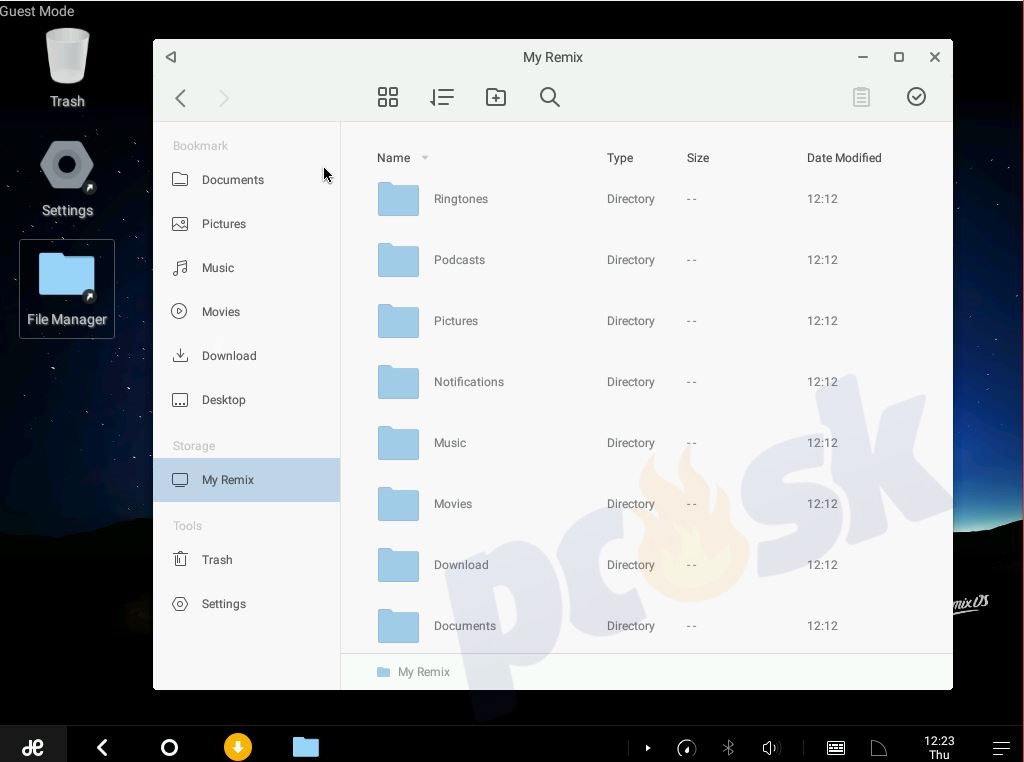1024x762 pixels.
Task: Open the clock showing 12:23 Thu
Action: [939, 748]
